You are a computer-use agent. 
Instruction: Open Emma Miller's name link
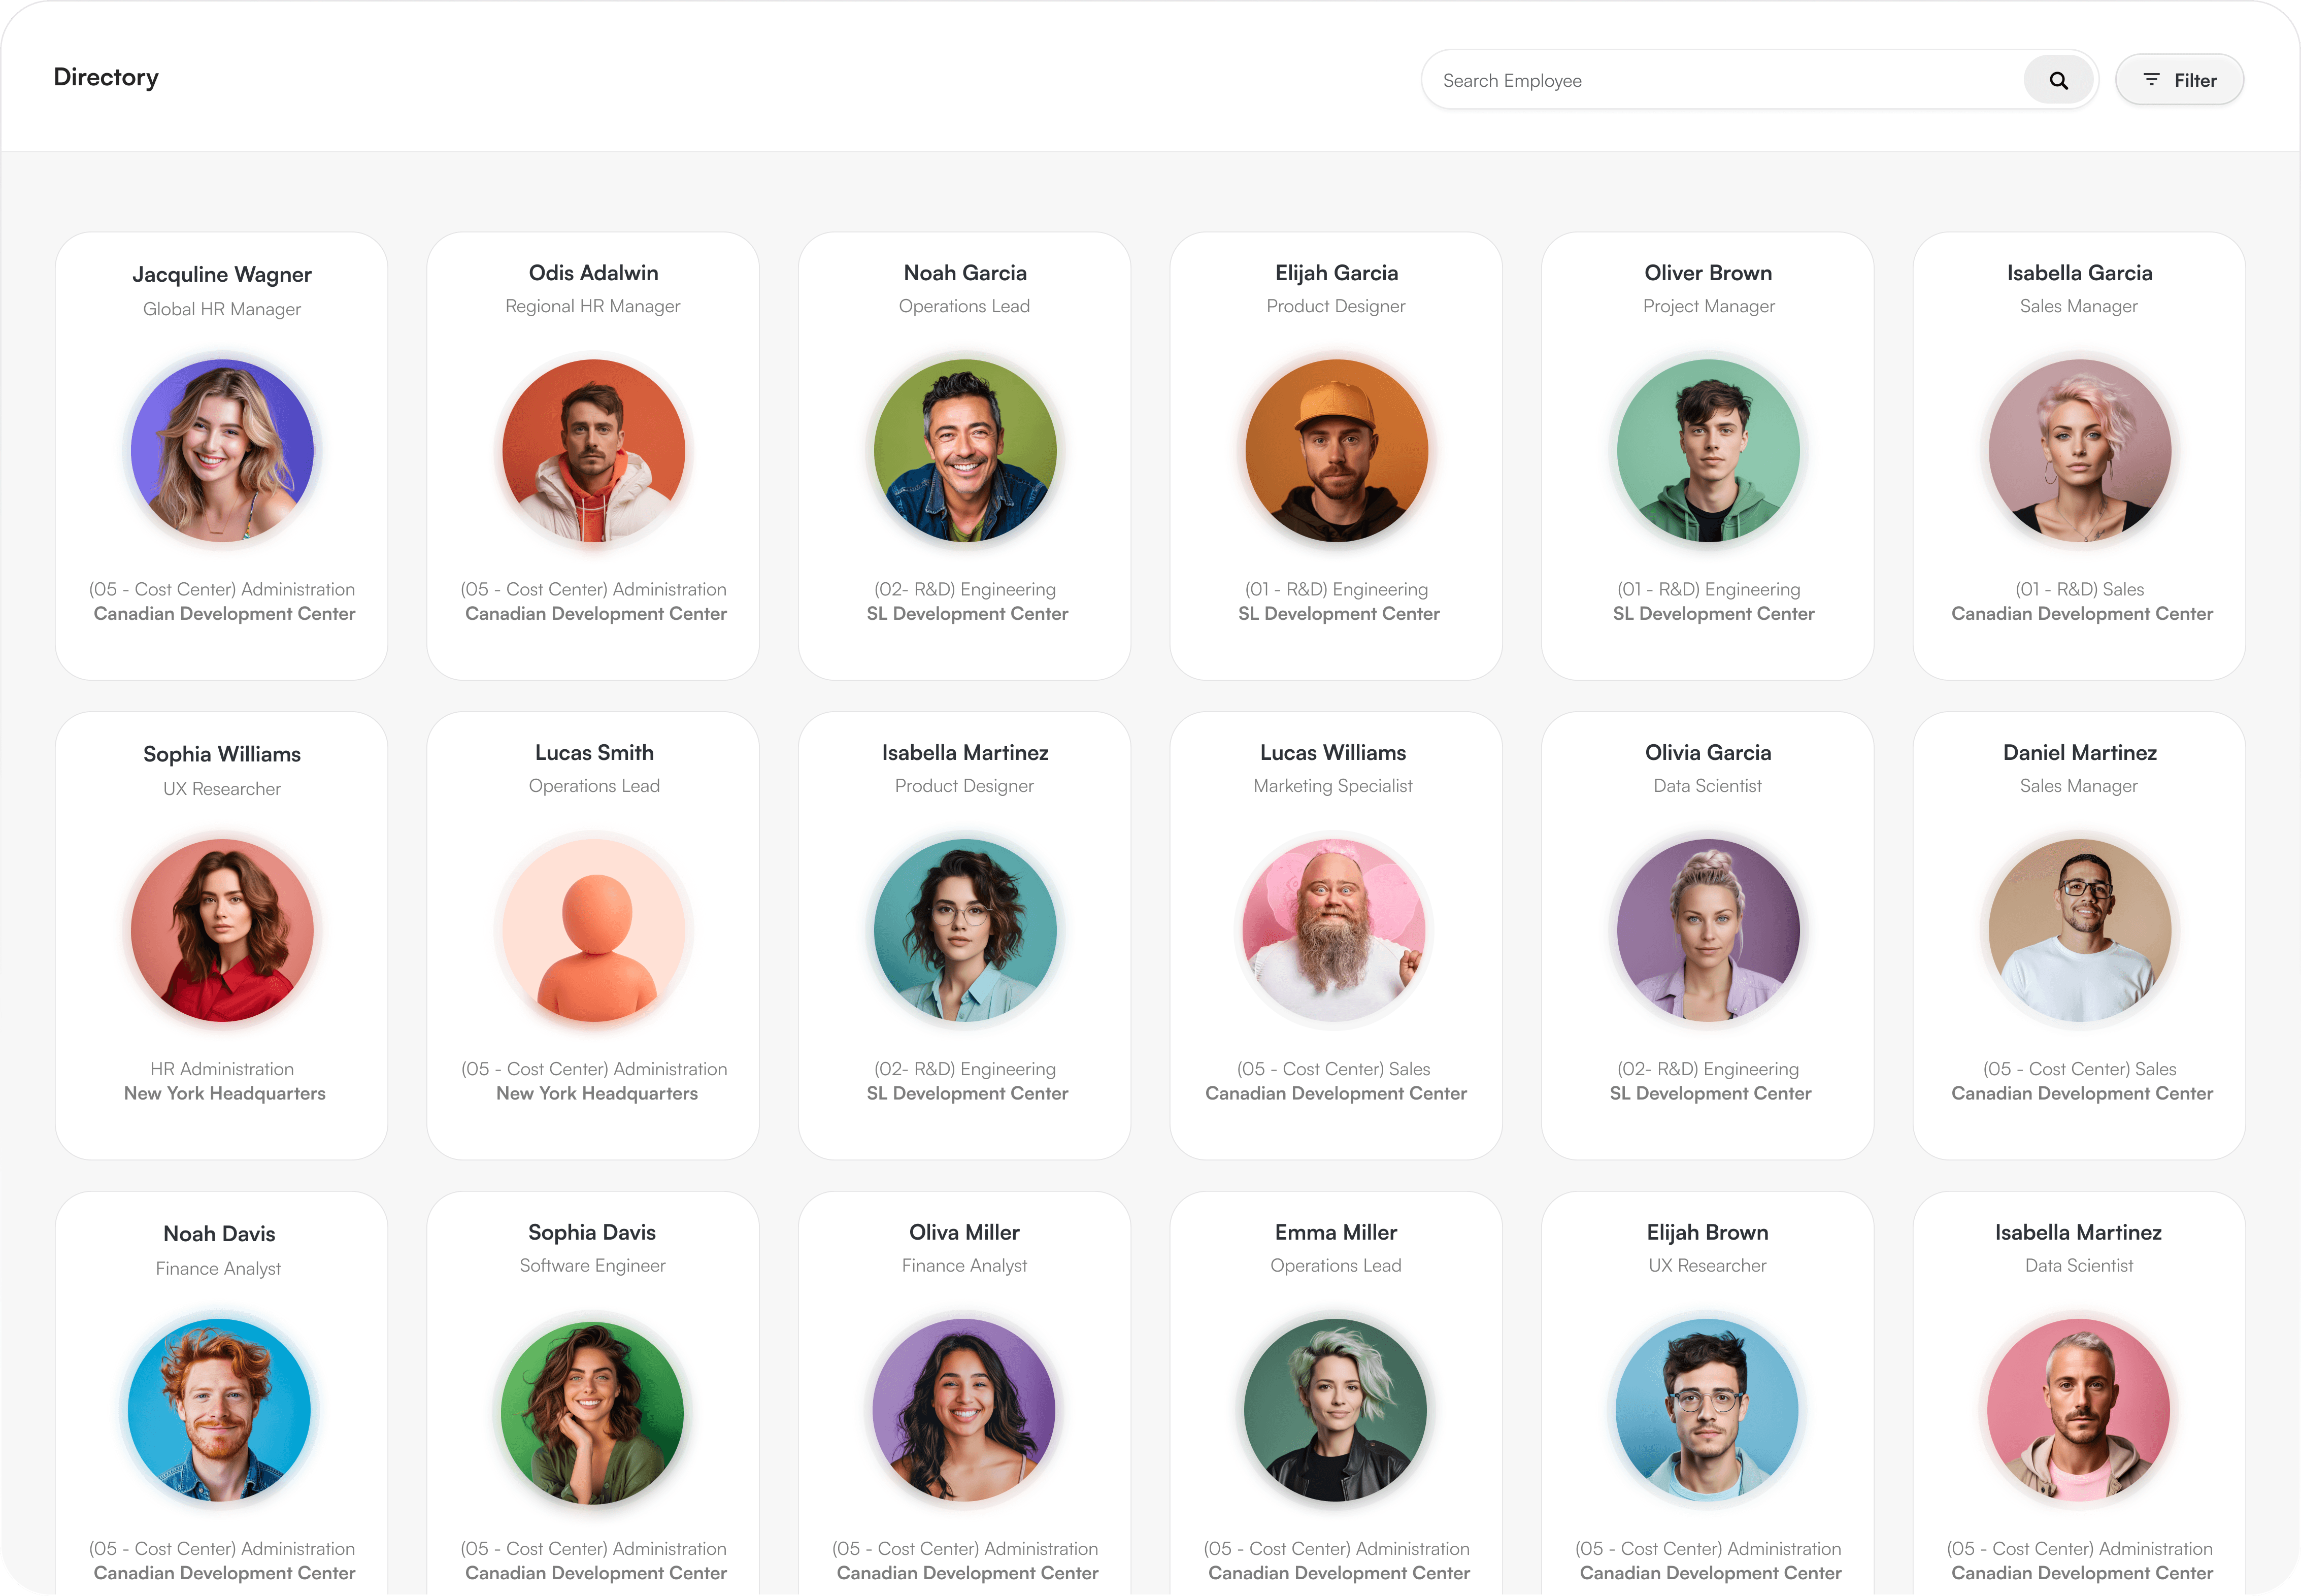[1336, 1232]
